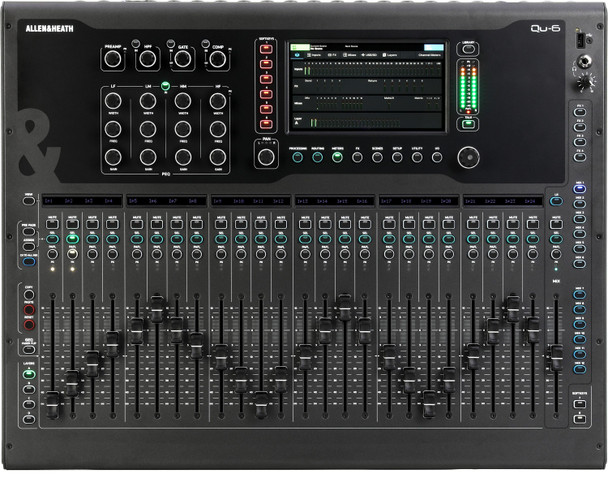Open the FX screen key

tap(357, 157)
